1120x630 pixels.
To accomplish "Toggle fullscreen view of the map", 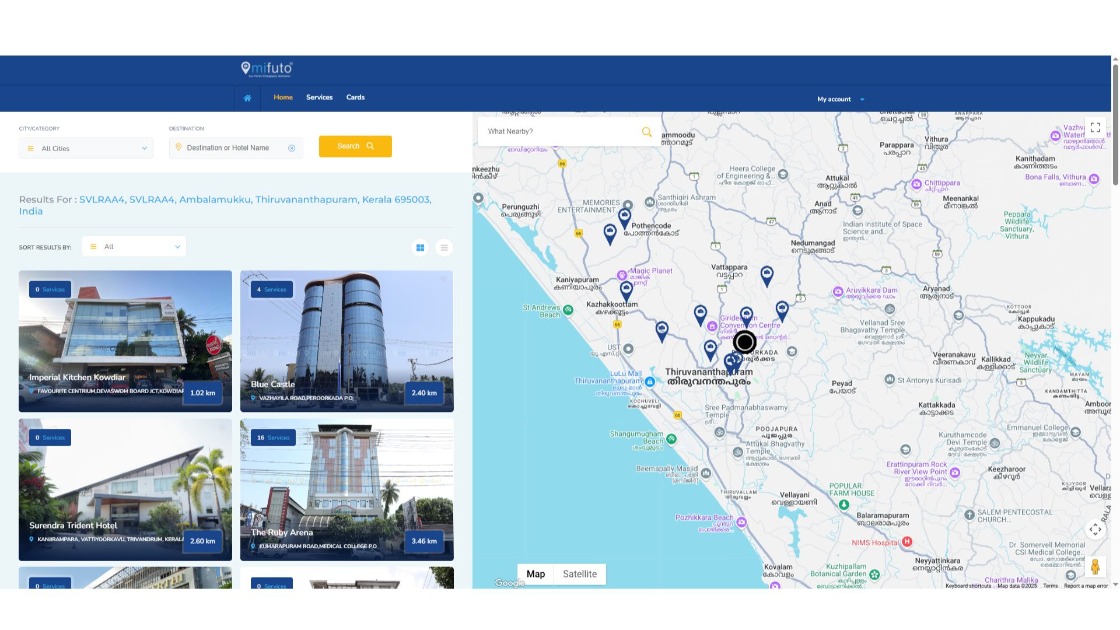I will 1095,128.
